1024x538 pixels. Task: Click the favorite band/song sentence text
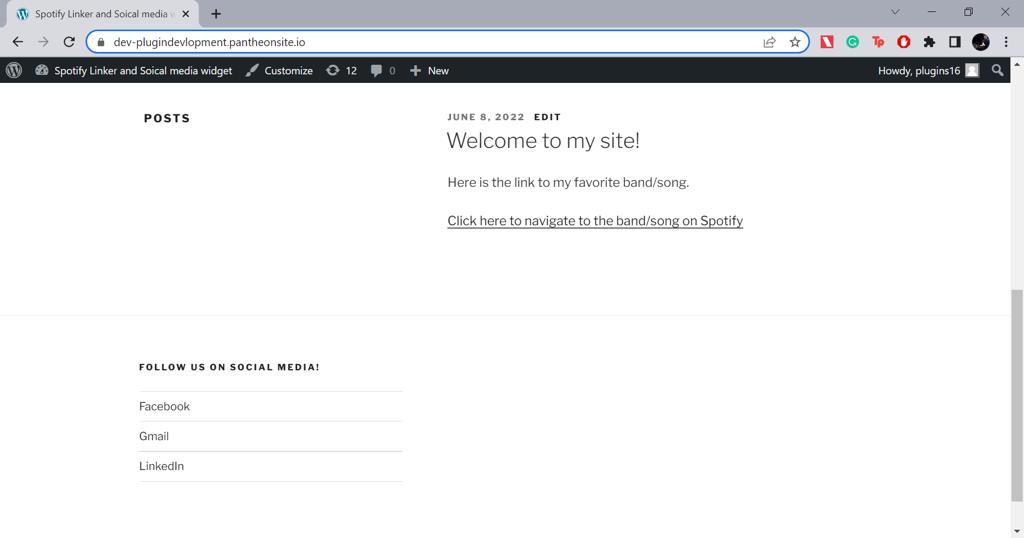point(568,182)
